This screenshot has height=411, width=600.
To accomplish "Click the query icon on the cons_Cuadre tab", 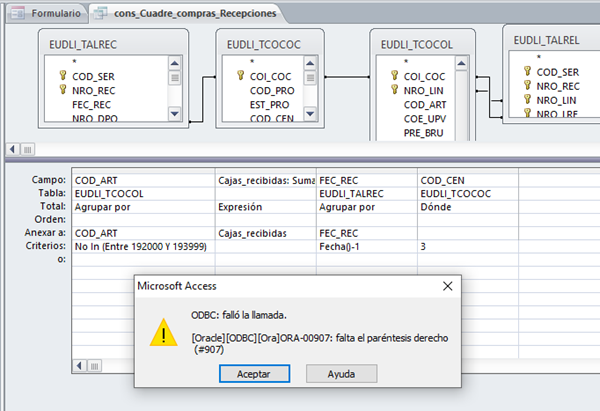I will click(x=103, y=13).
